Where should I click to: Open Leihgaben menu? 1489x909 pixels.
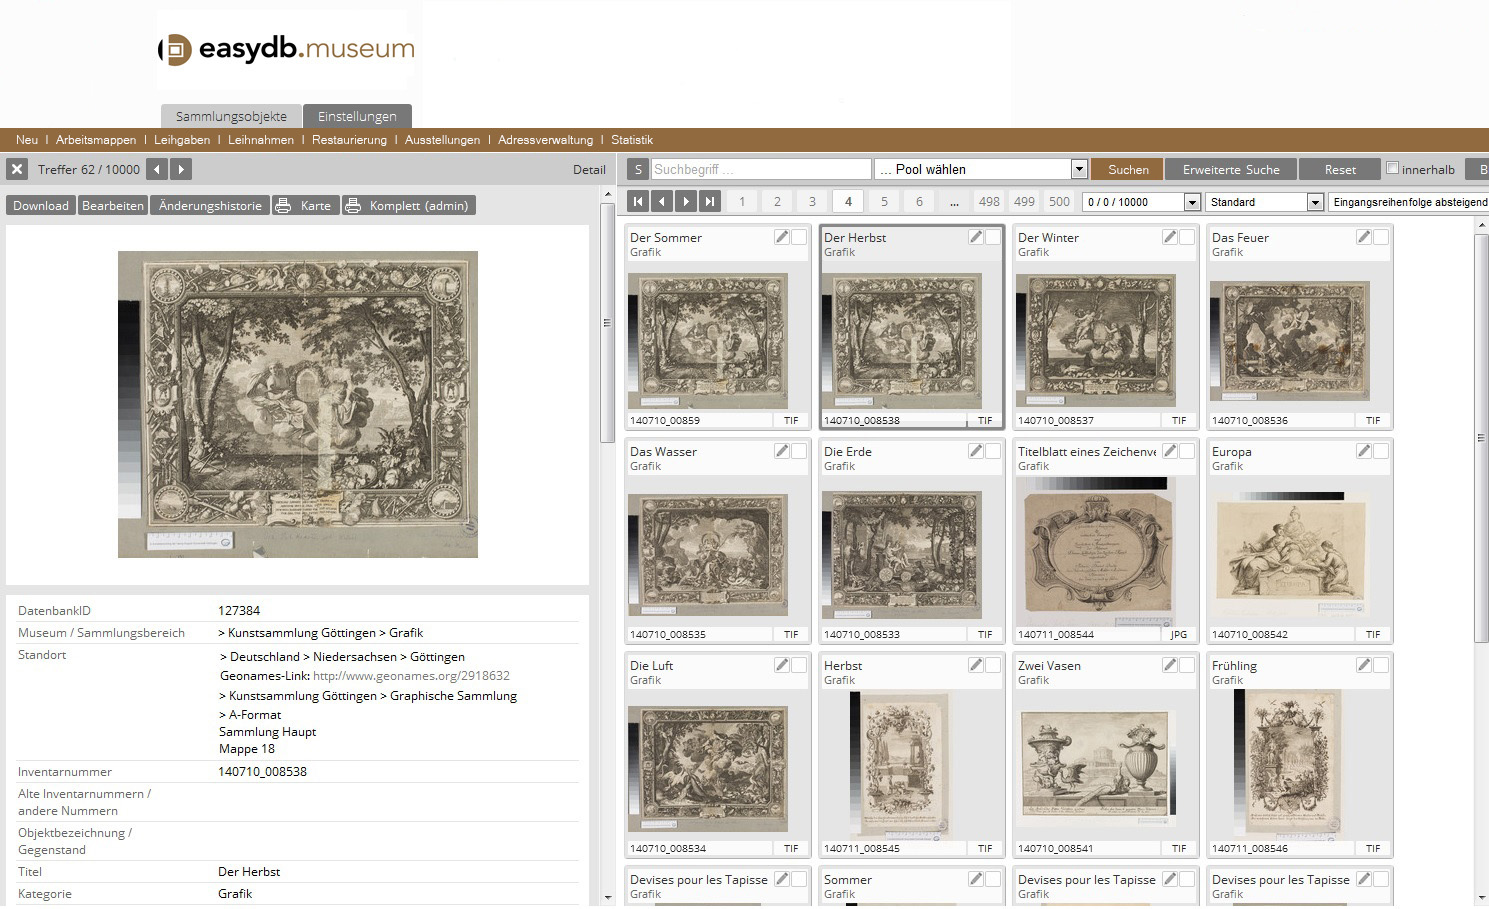182,140
